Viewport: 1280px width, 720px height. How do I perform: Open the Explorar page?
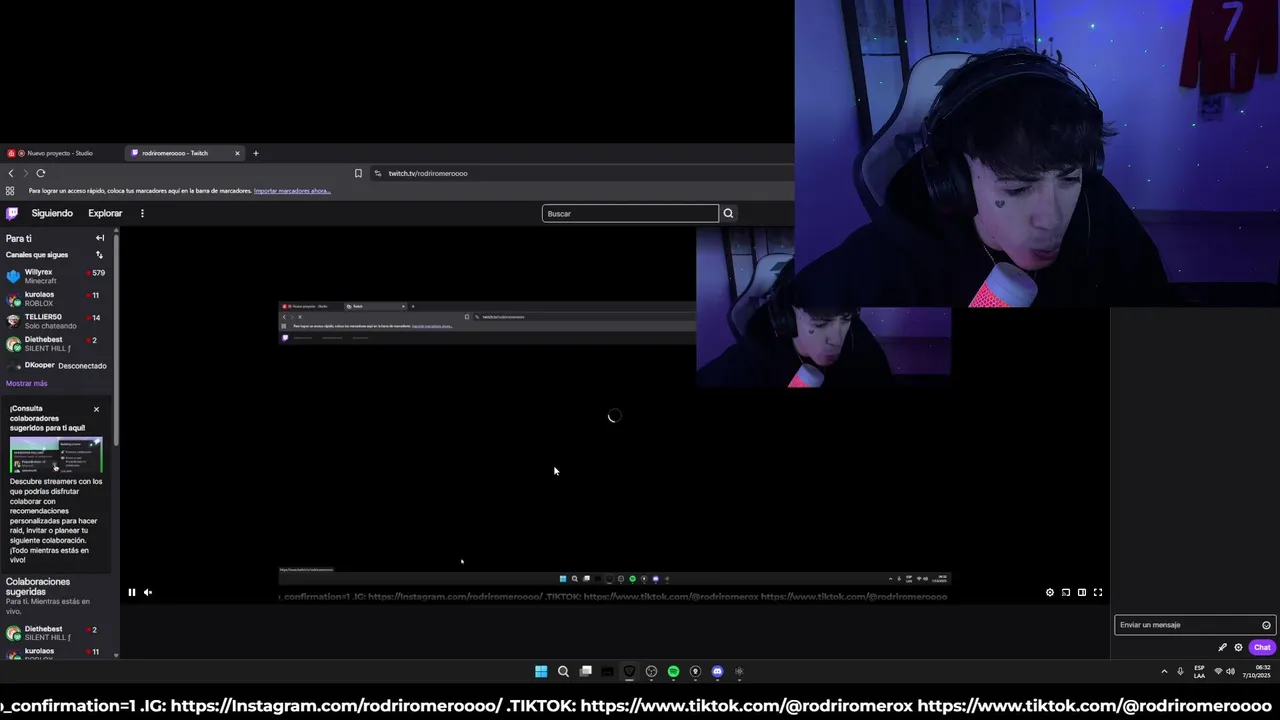(105, 213)
